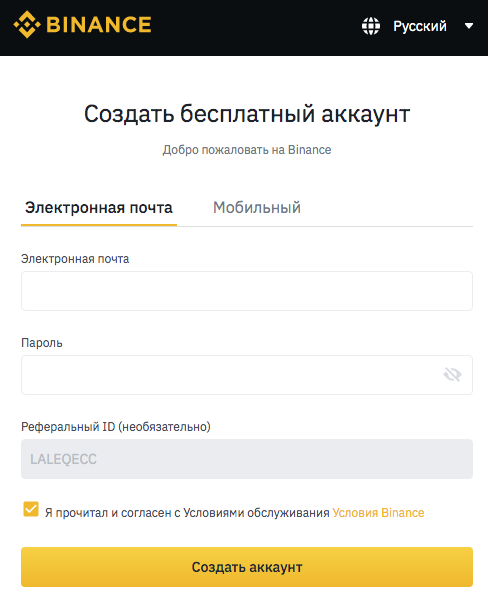The height and width of the screenshot is (598, 488).
Task: Click the Реферальный ID (необязательно) label
Action: 116,426
